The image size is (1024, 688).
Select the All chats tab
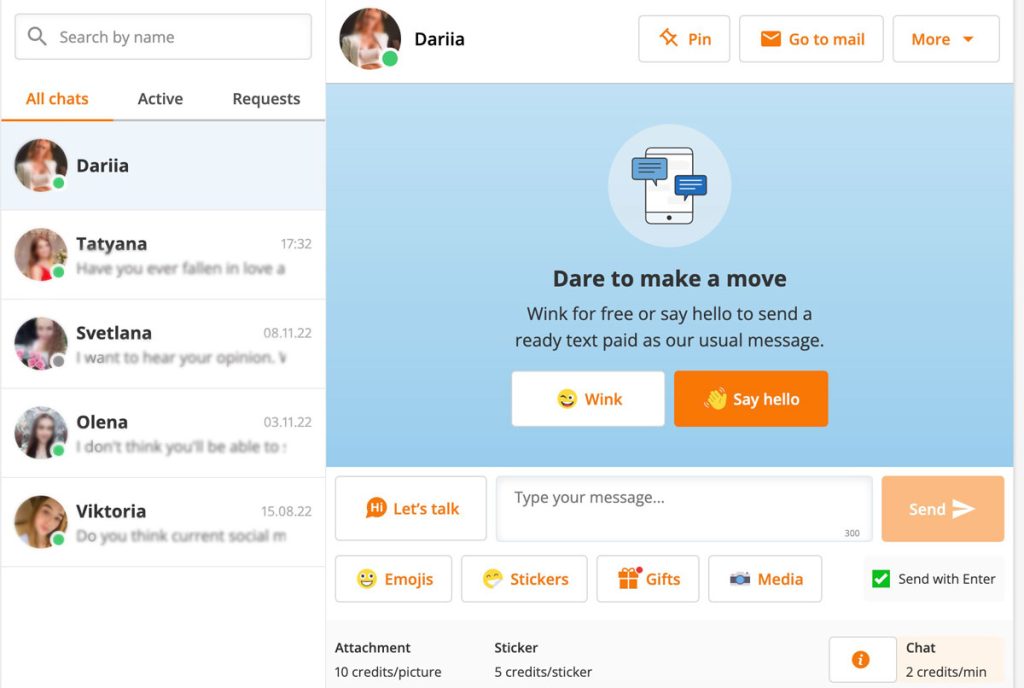click(x=57, y=99)
